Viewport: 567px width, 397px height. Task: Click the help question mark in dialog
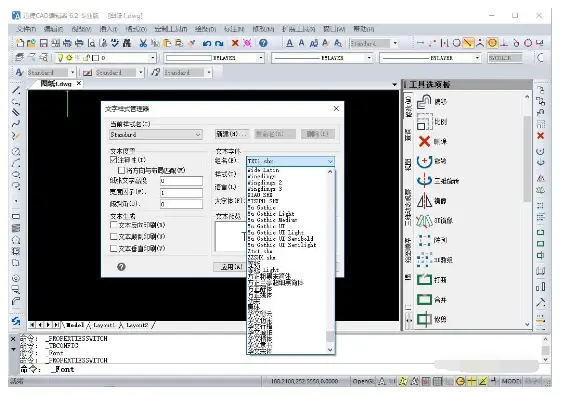pos(122,267)
